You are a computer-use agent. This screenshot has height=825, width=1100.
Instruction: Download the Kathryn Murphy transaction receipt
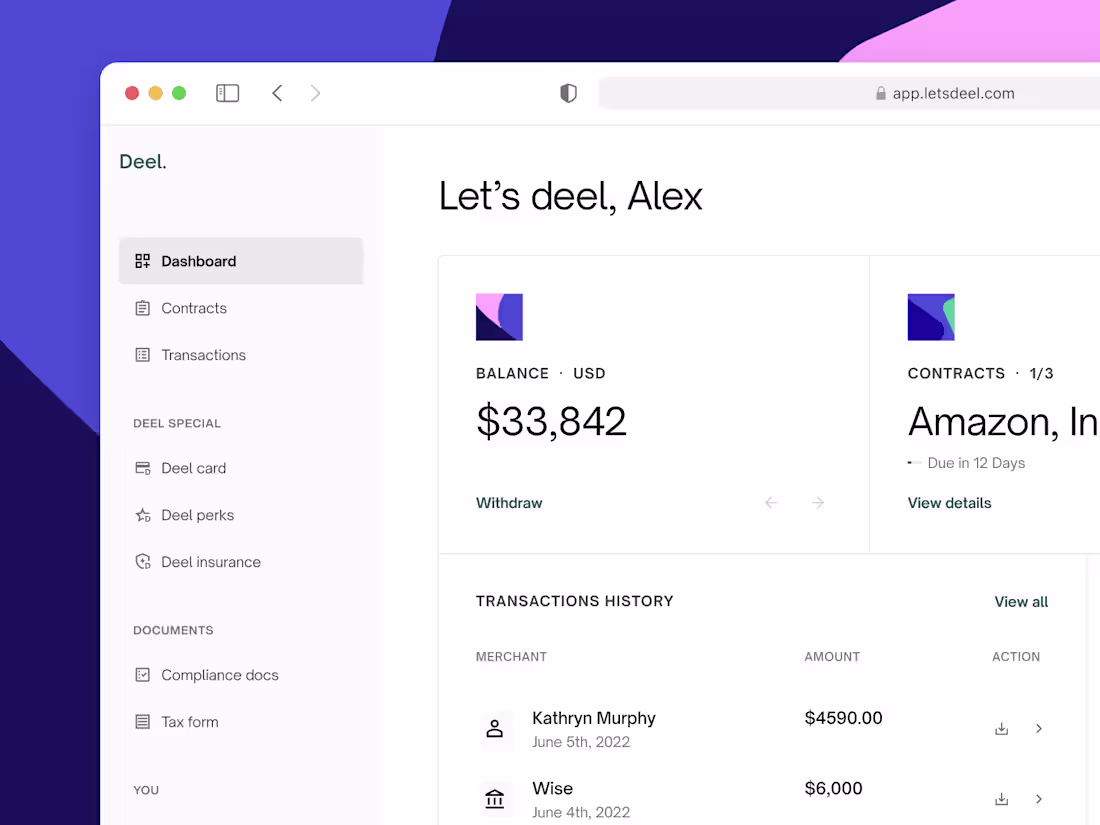pyautogui.click(x=1001, y=728)
